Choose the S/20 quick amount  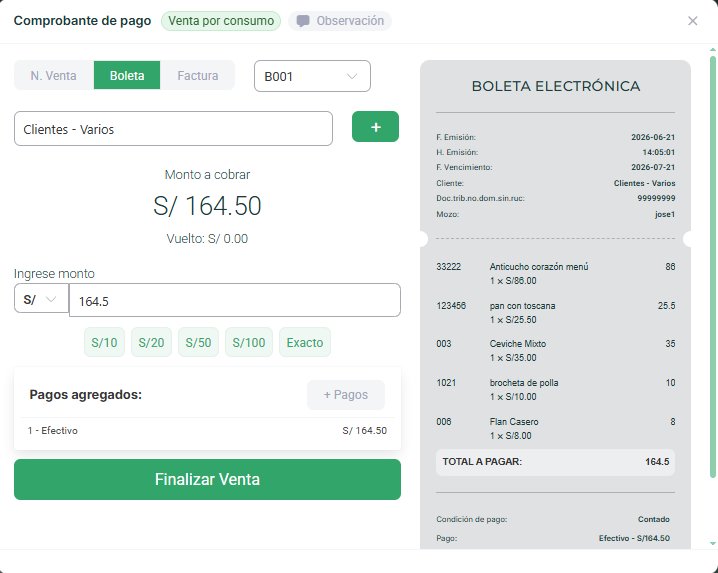[x=152, y=342]
